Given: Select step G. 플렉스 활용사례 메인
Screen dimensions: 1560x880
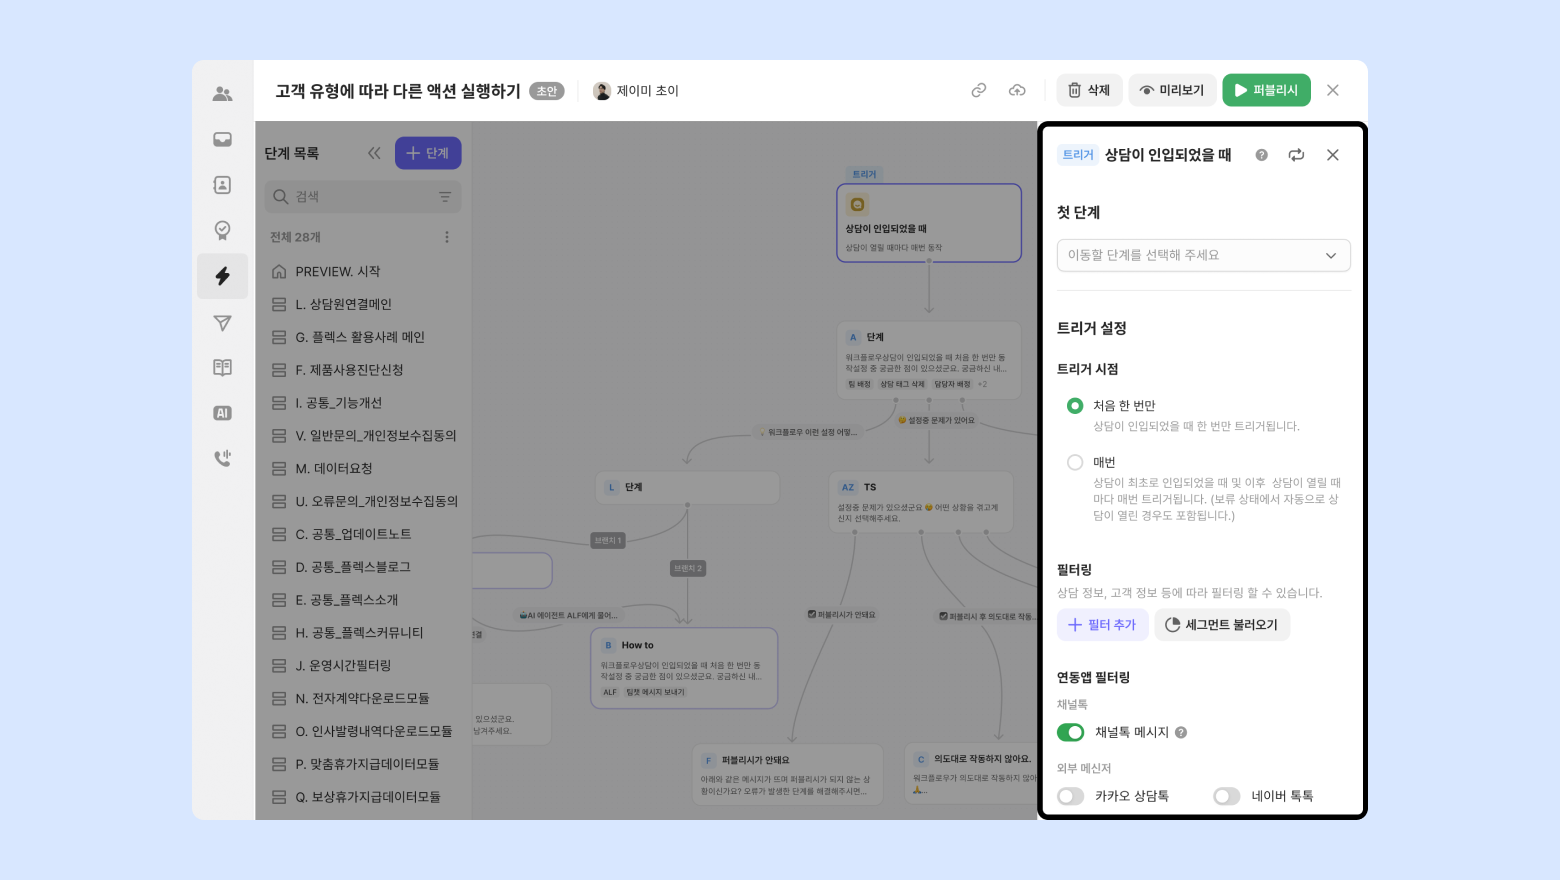Looking at the screenshot, I should pyautogui.click(x=363, y=337).
